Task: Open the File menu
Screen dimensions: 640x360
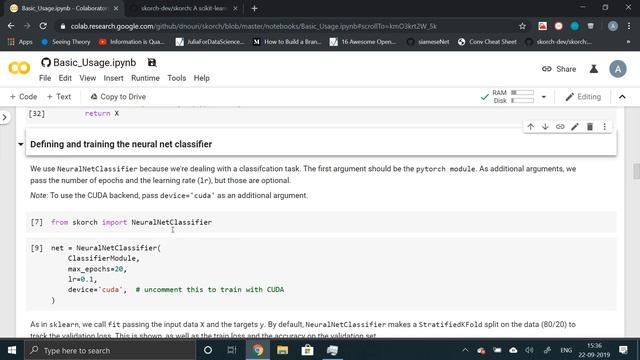Action: (45, 78)
